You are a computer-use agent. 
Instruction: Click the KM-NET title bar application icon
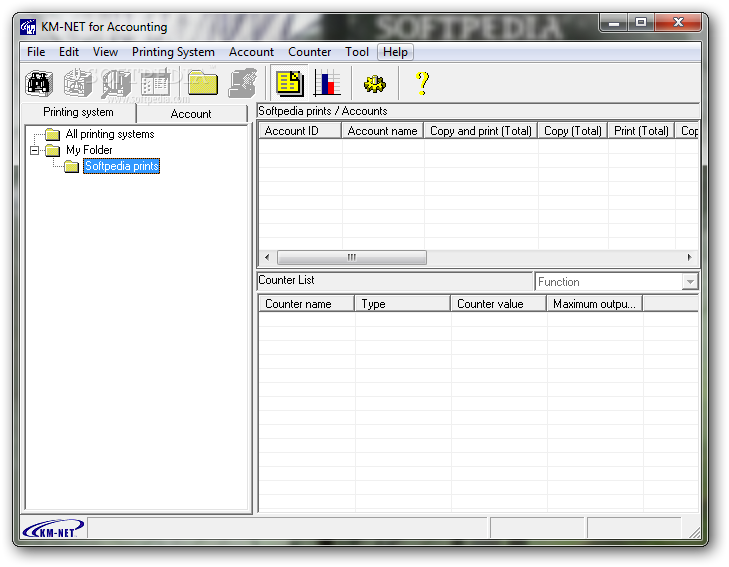28,27
